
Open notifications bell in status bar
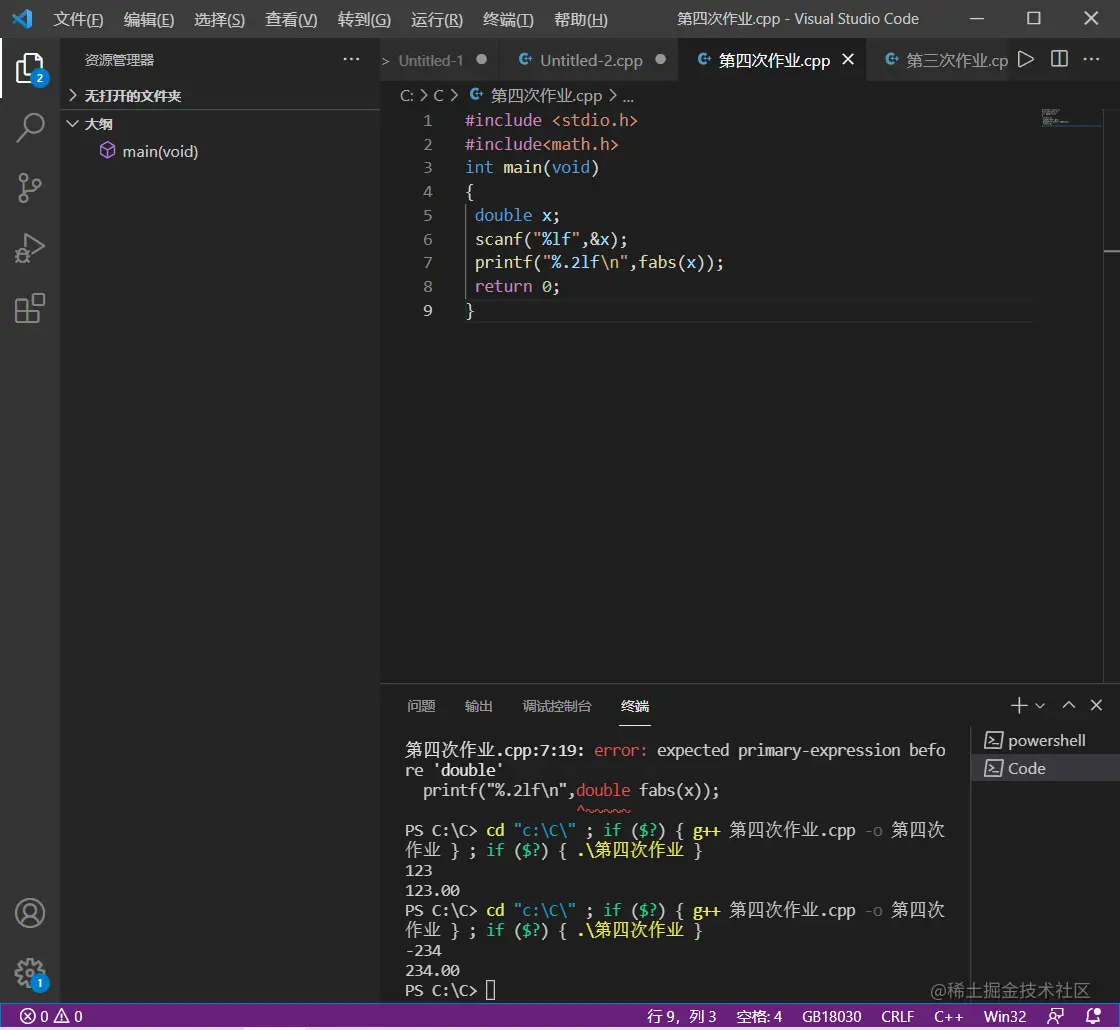click(1093, 1016)
